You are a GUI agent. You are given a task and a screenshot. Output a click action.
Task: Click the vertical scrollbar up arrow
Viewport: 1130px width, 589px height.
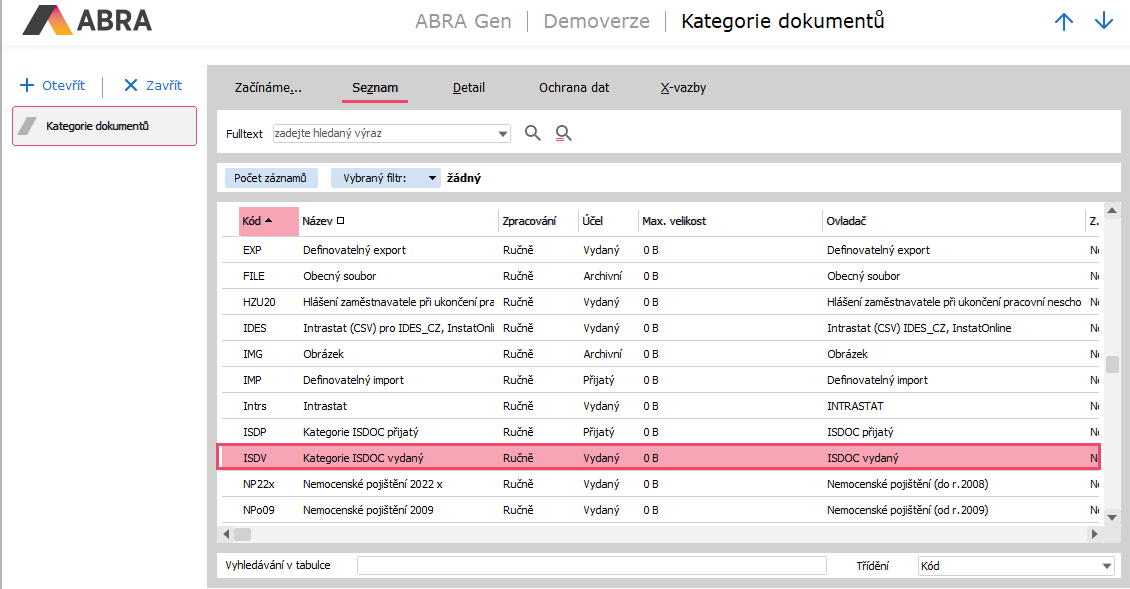tap(1113, 211)
